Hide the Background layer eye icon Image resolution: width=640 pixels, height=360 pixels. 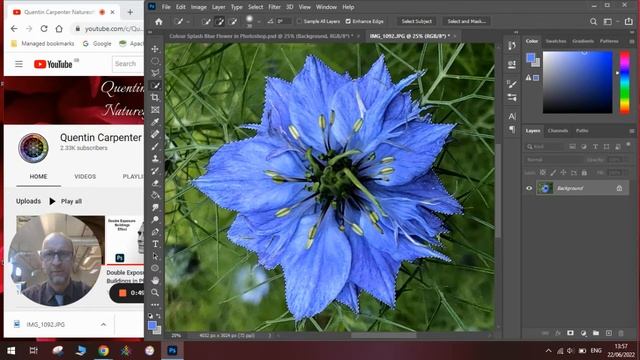click(529, 188)
